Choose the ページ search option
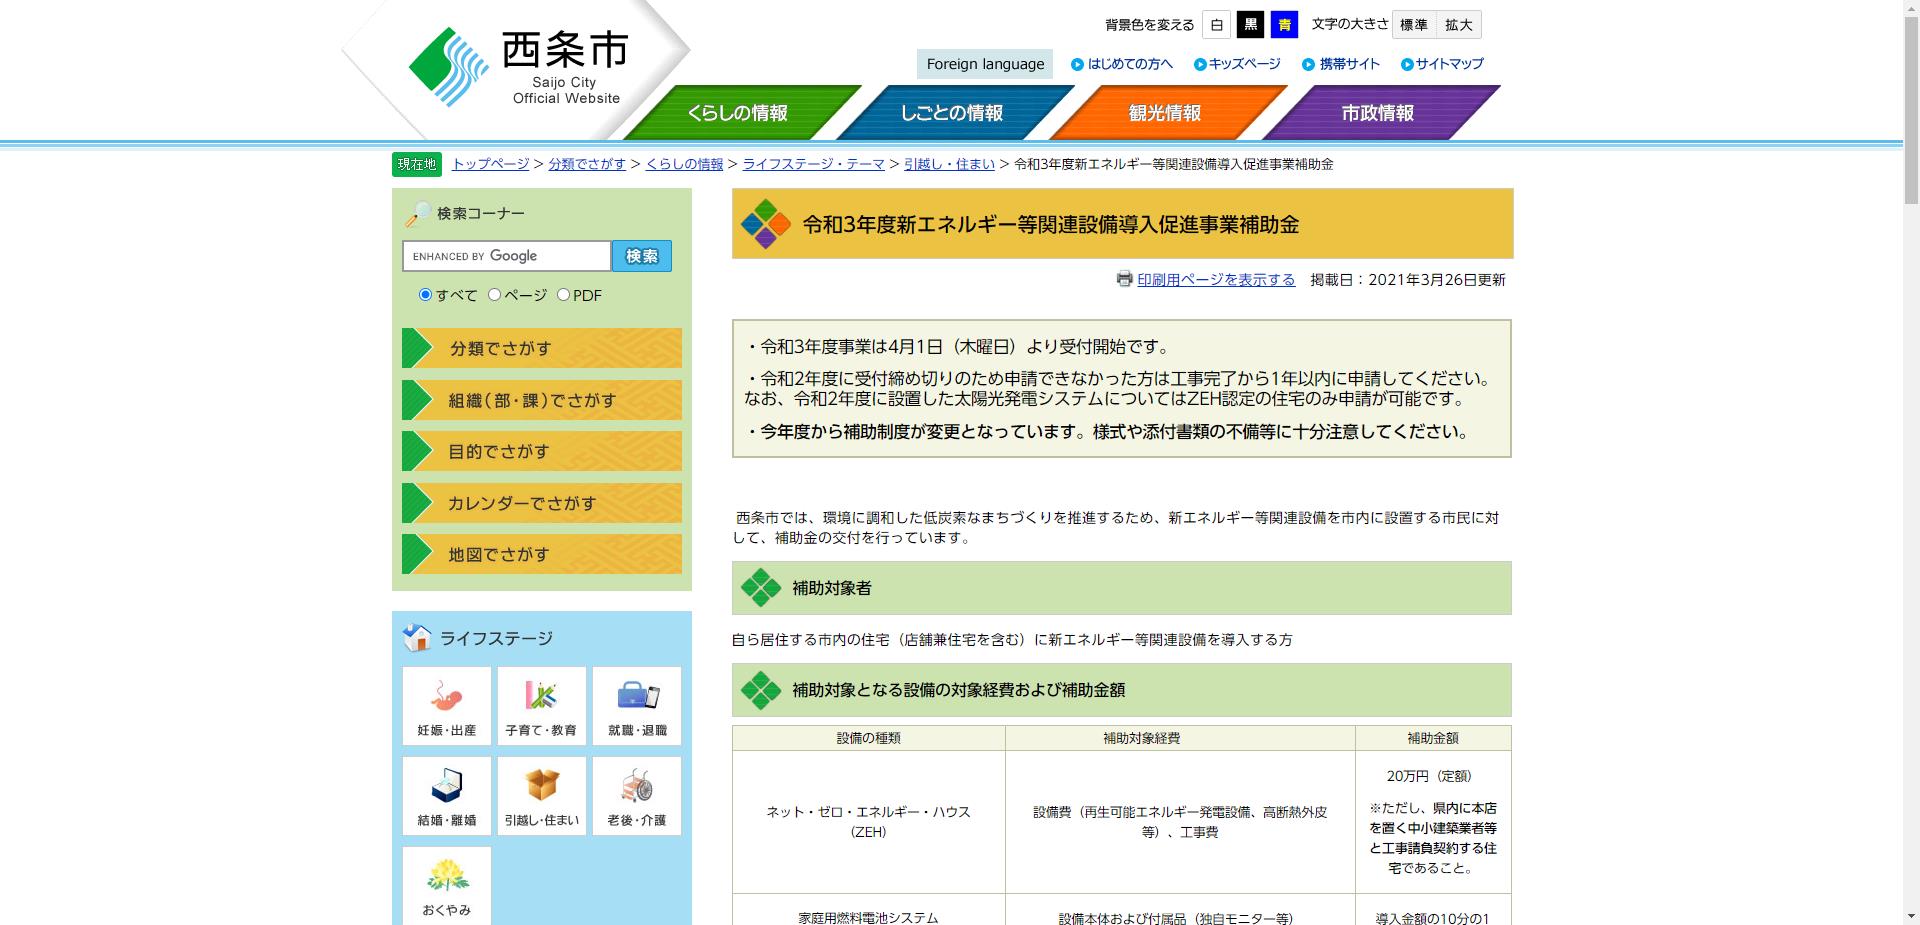 tap(493, 295)
